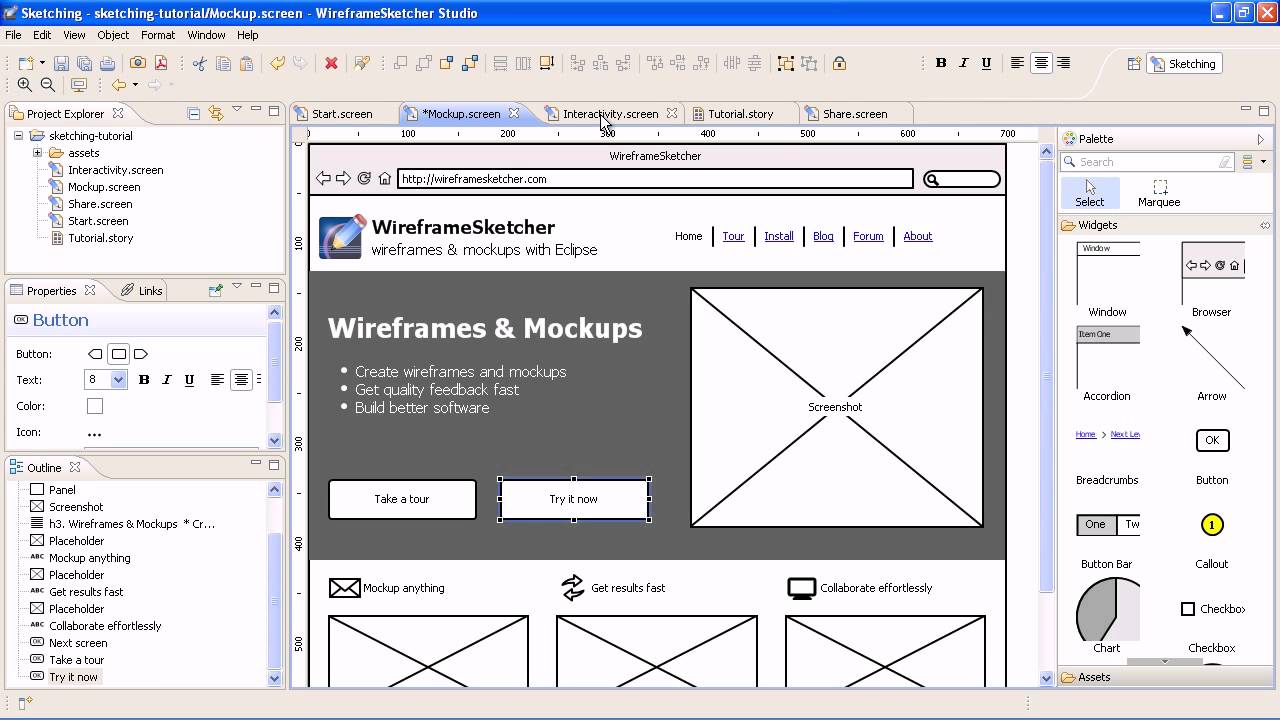
Task: Toggle align left in the main toolbar
Action: point(1017,63)
